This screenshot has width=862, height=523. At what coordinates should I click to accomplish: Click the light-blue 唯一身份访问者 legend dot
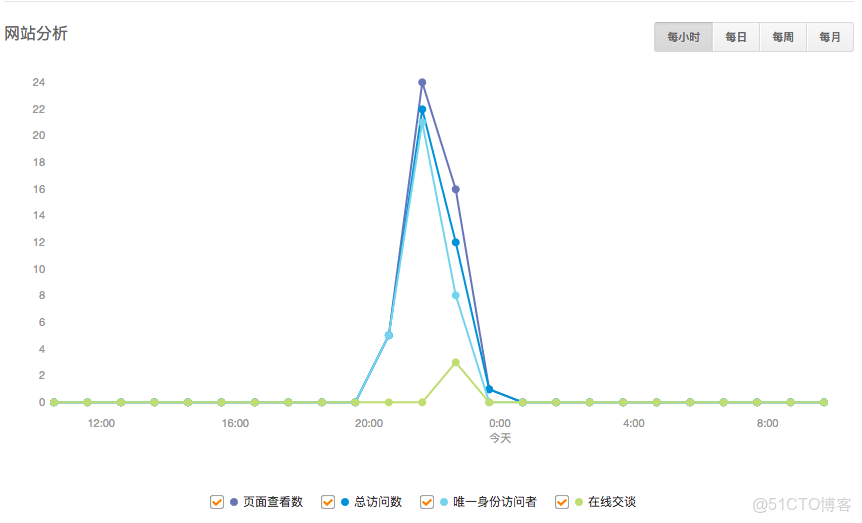[x=444, y=502]
